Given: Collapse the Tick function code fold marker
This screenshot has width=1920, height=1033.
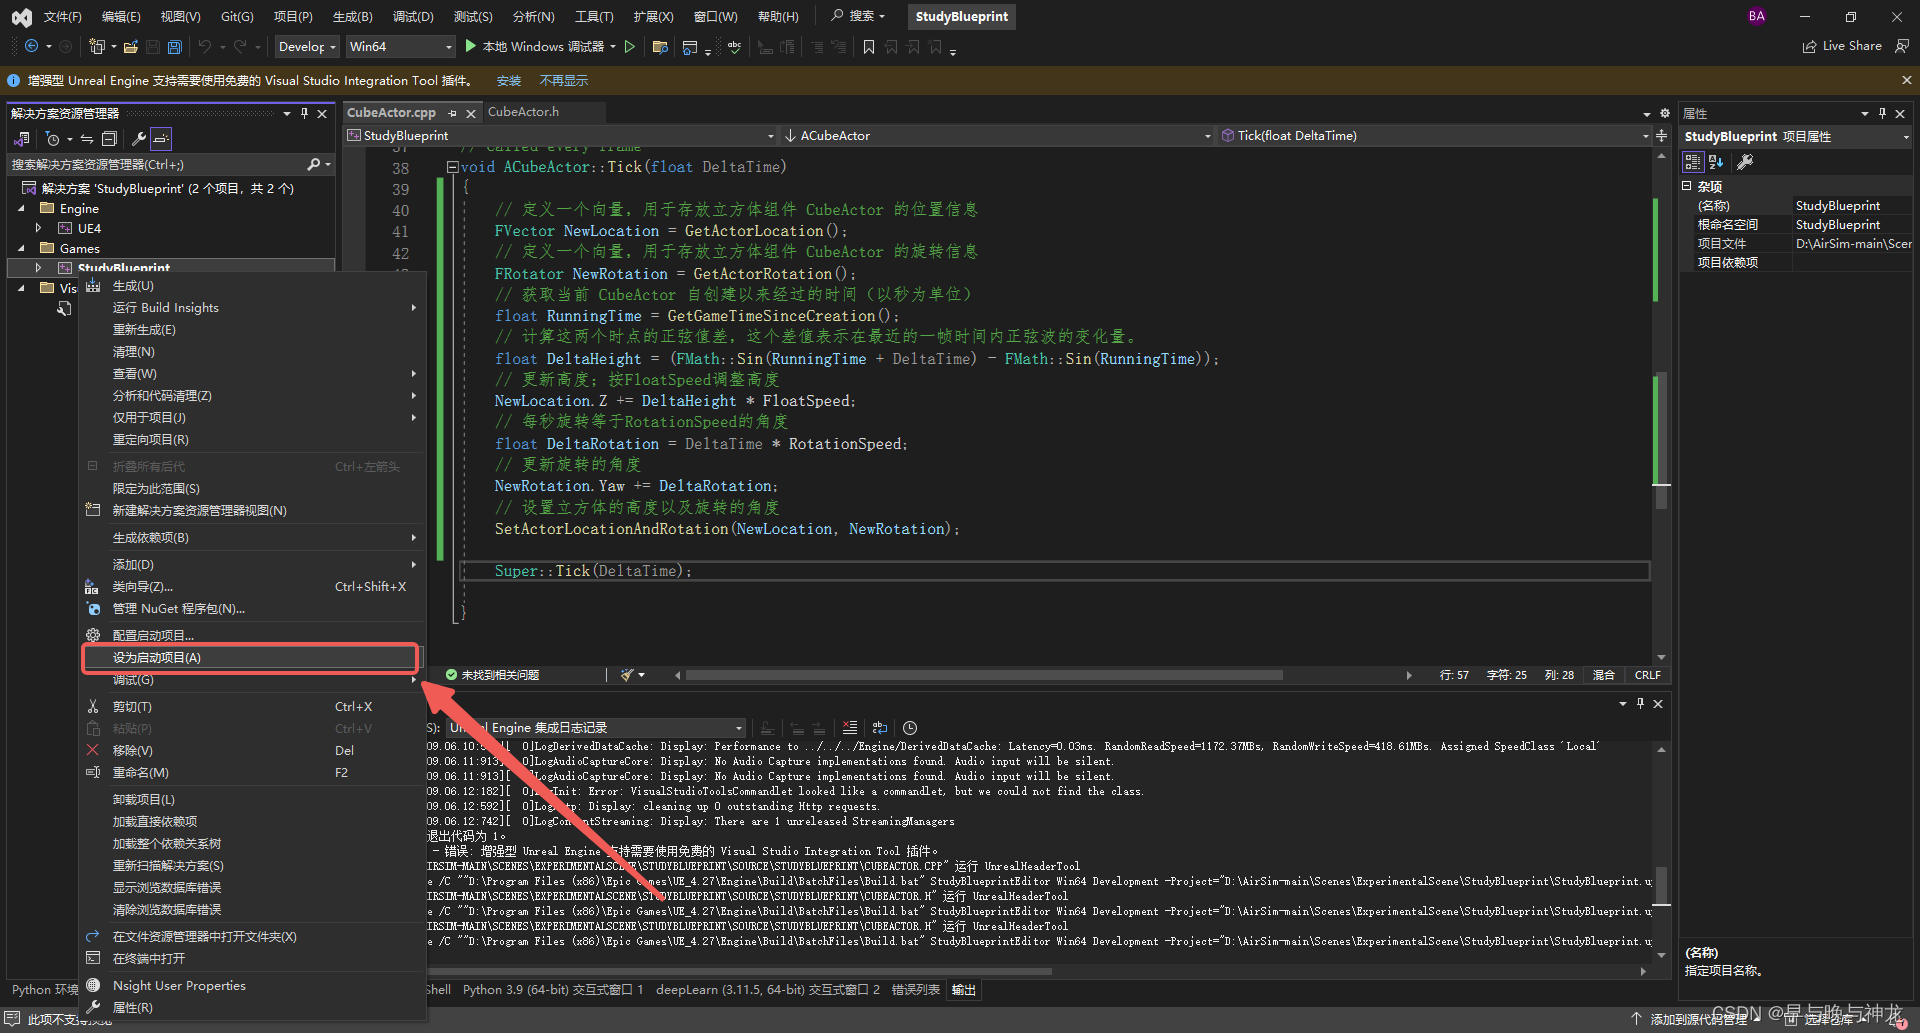Looking at the screenshot, I should tap(453, 167).
